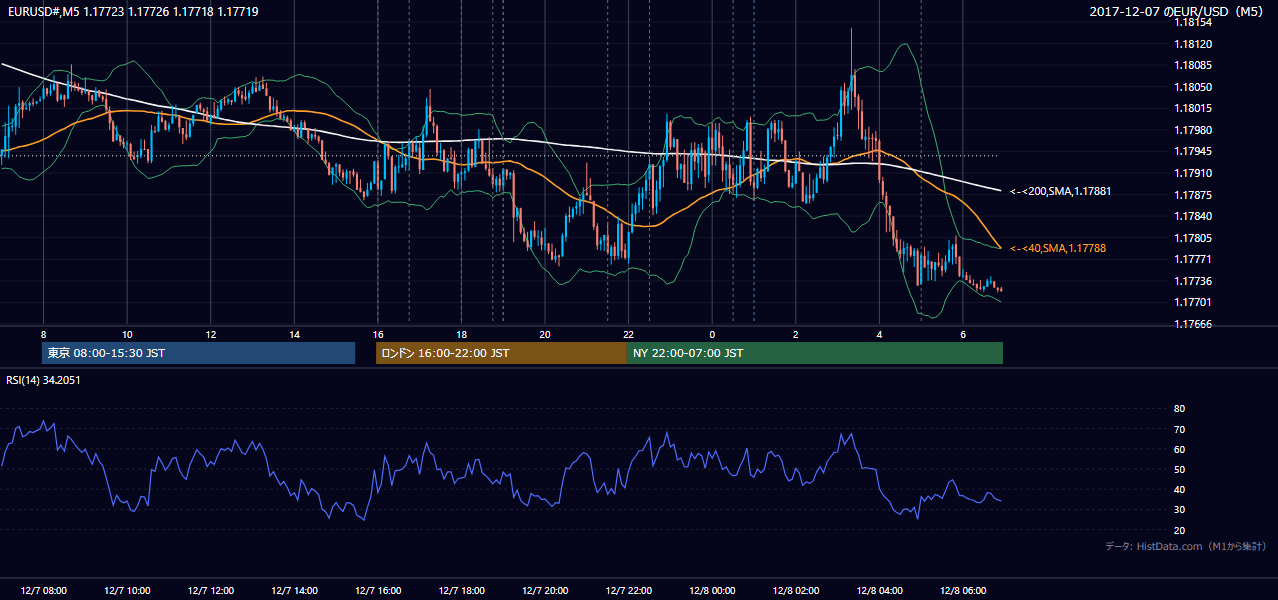
Task: Click price axis value 1.17980
Action: 1192,130
